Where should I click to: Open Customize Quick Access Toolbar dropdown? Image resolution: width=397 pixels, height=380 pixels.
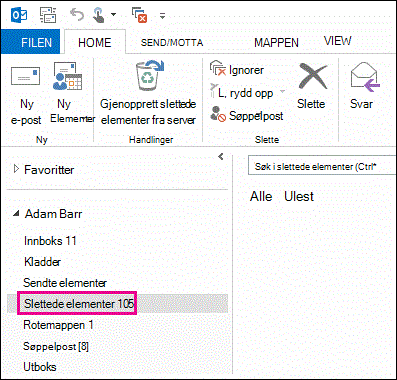point(162,15)
